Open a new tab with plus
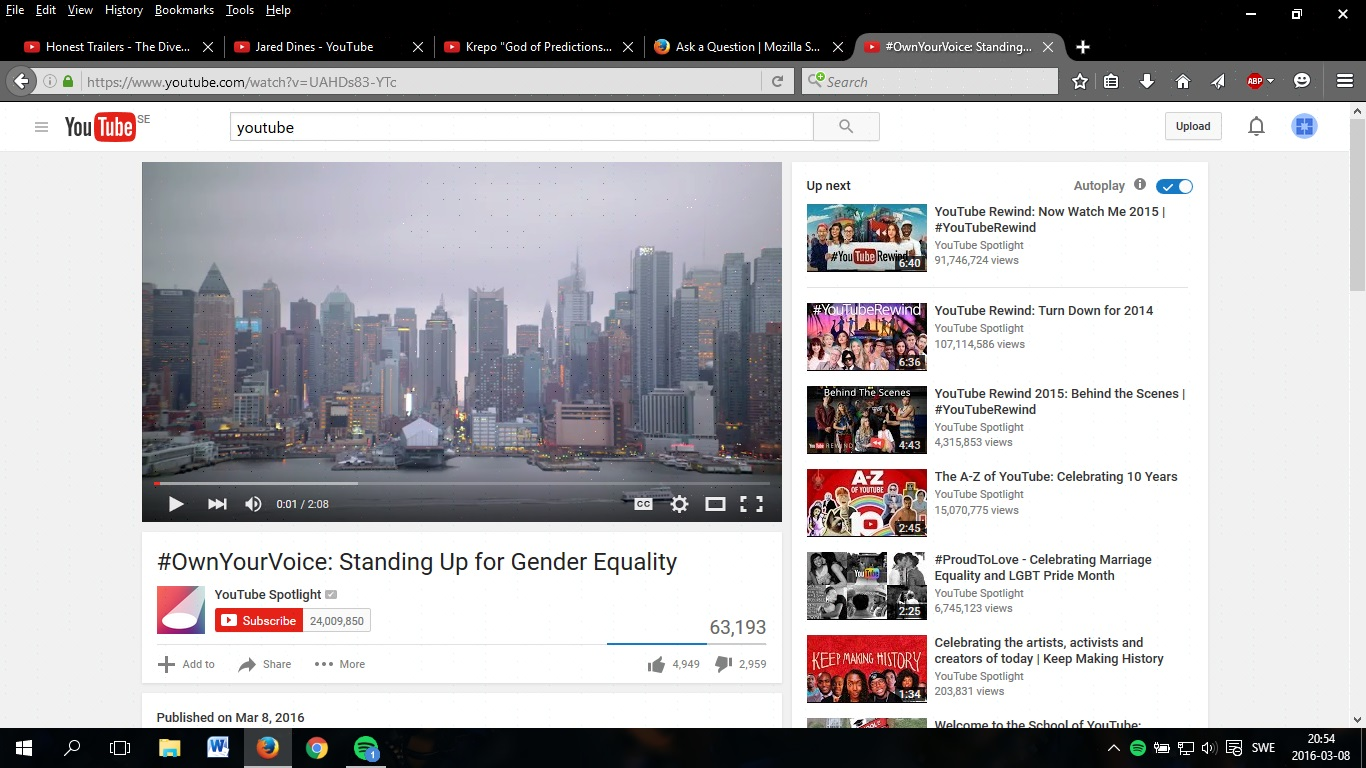The width and height of the screenshot is (1366, 768). pyautogui.click(x=1083, y=47)
